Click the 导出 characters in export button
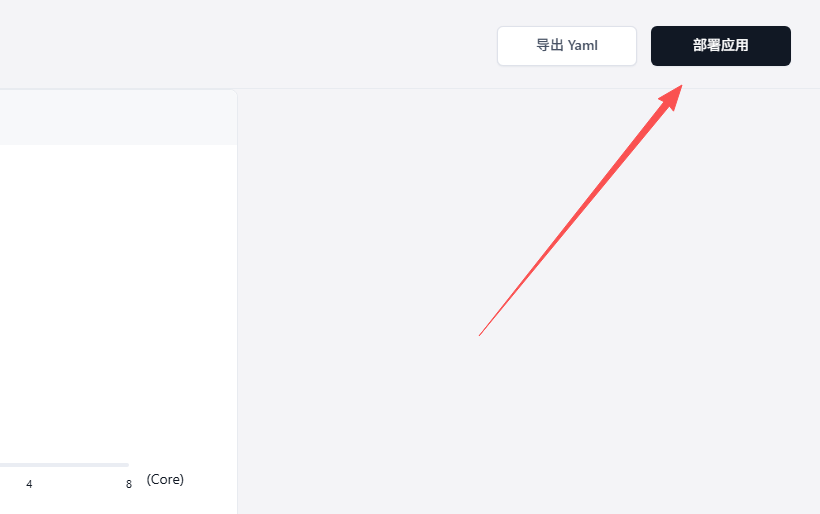 550,45
